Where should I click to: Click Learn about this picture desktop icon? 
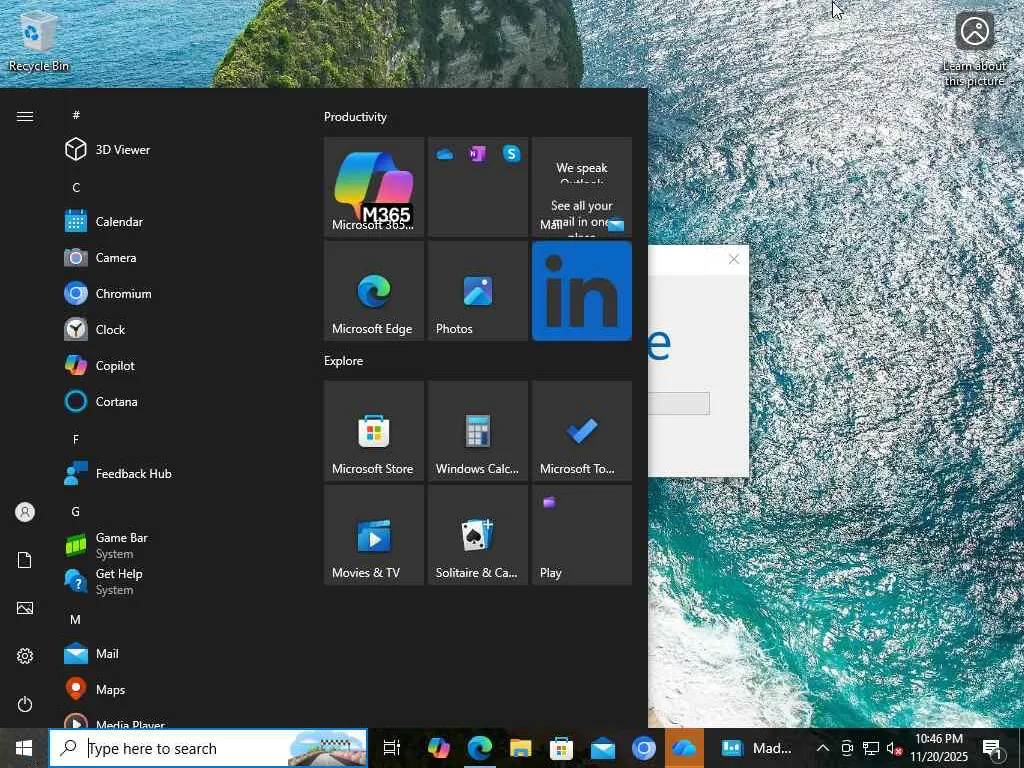tap(974, 49)
